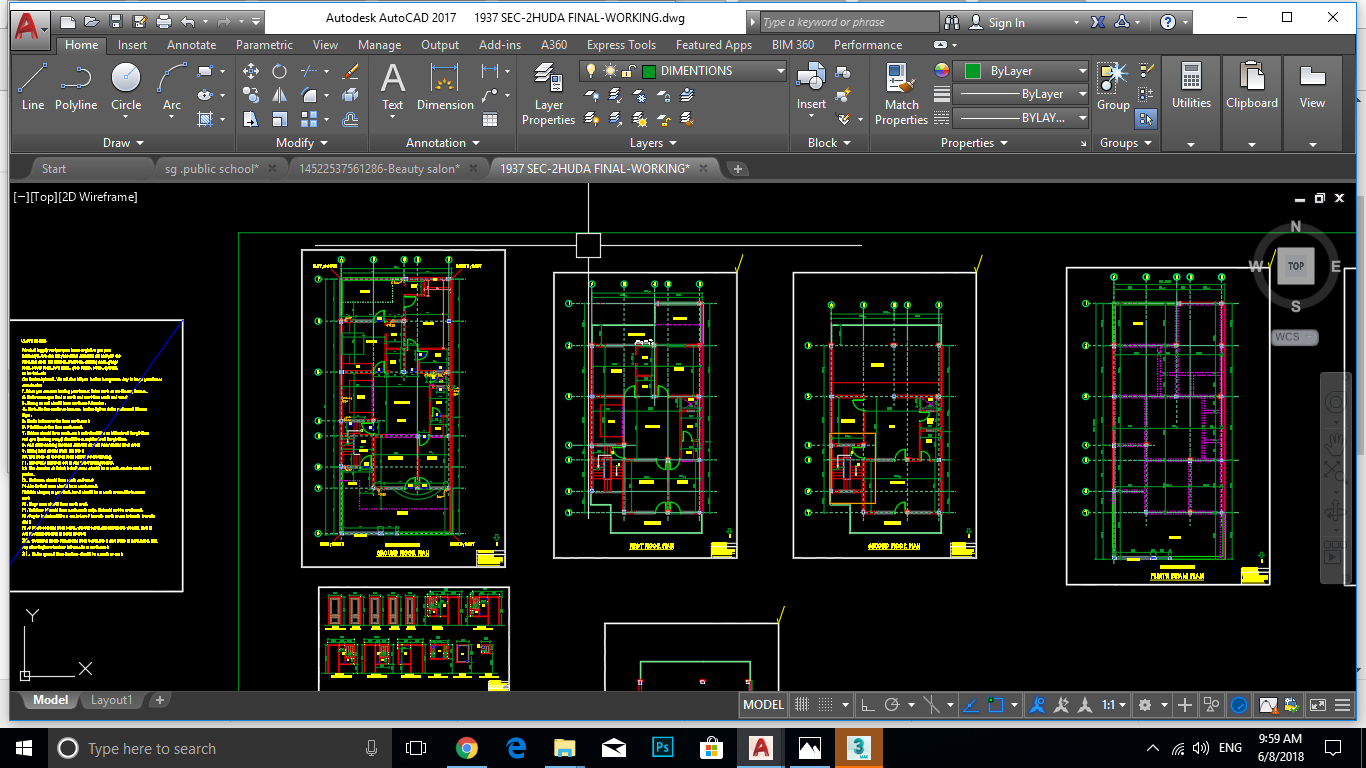The image size is (1366, 768).
Task: Open the Utilities calculator panel
Action: tap(1191, 86)
